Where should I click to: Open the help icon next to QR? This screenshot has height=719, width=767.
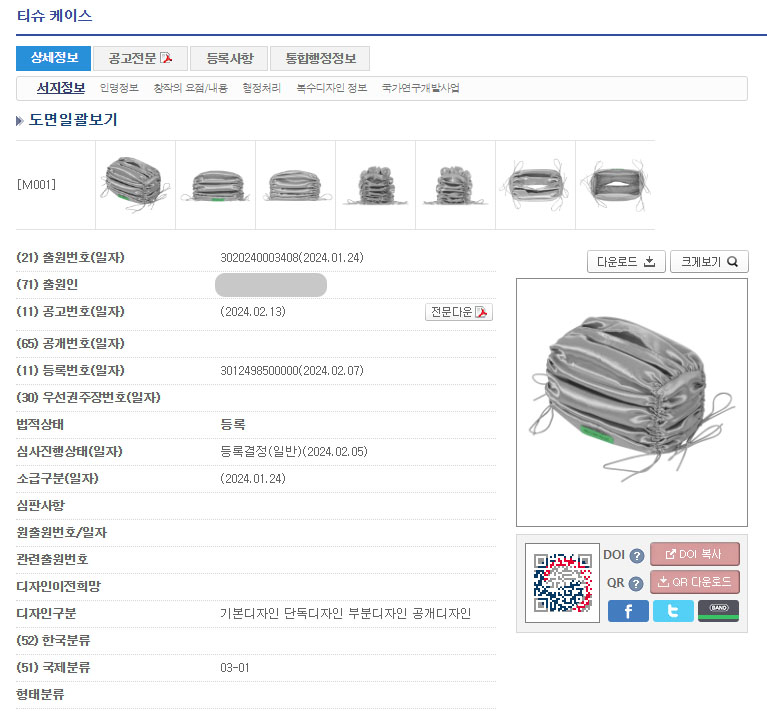(636, 584)
